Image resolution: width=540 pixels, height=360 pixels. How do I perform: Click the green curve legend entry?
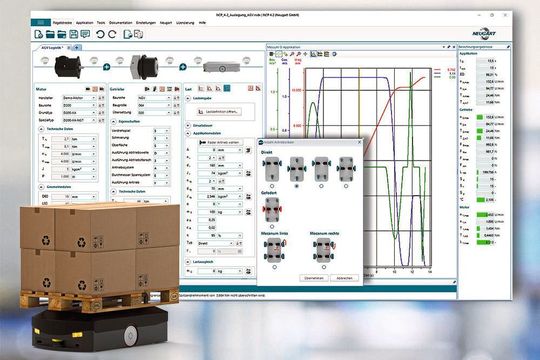[x=445, y=77]
